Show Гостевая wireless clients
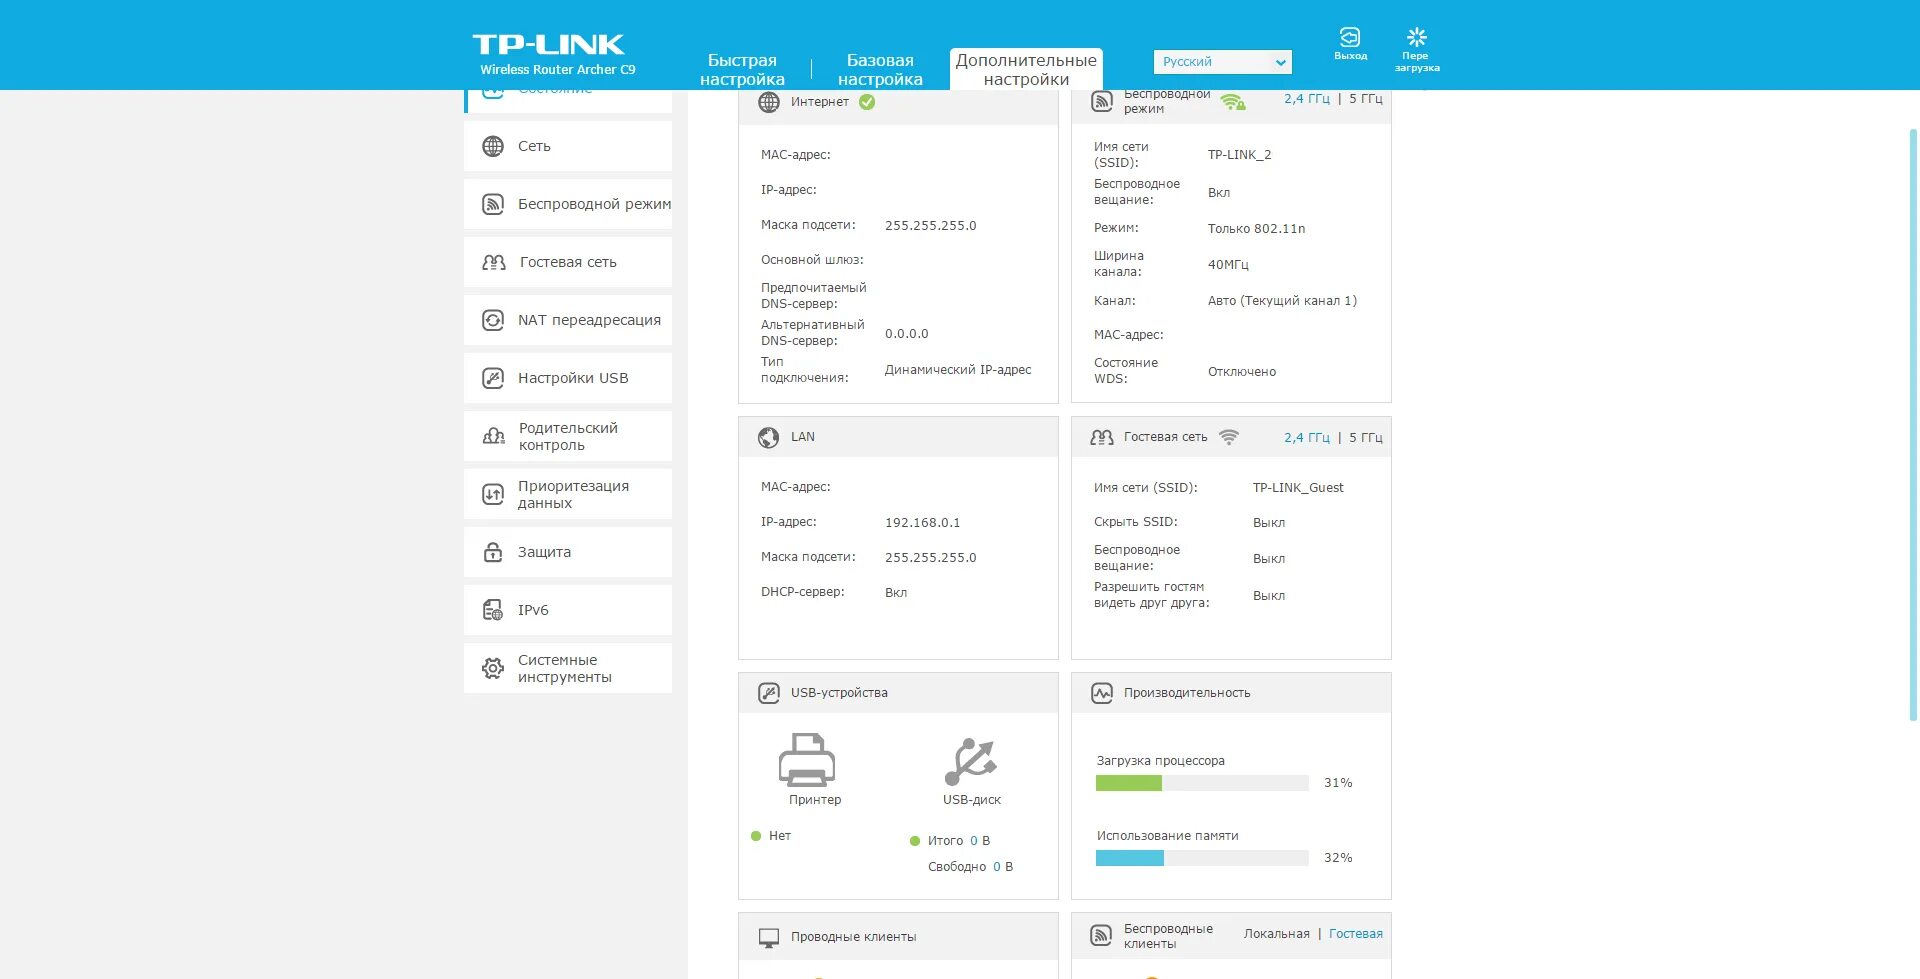The height and width of the screenshot is (979, 1920). [1356, 934]
